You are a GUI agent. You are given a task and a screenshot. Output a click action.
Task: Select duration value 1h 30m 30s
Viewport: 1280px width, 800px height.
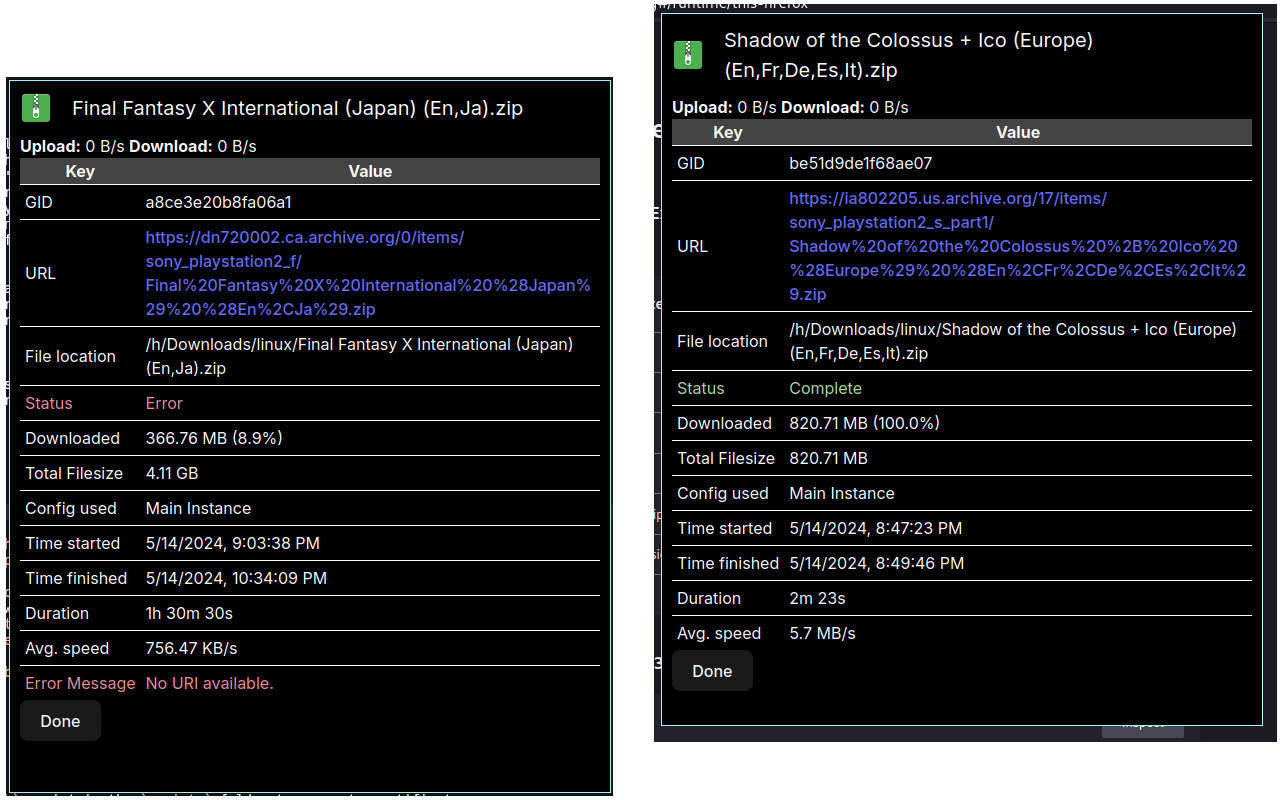[189, 613]
